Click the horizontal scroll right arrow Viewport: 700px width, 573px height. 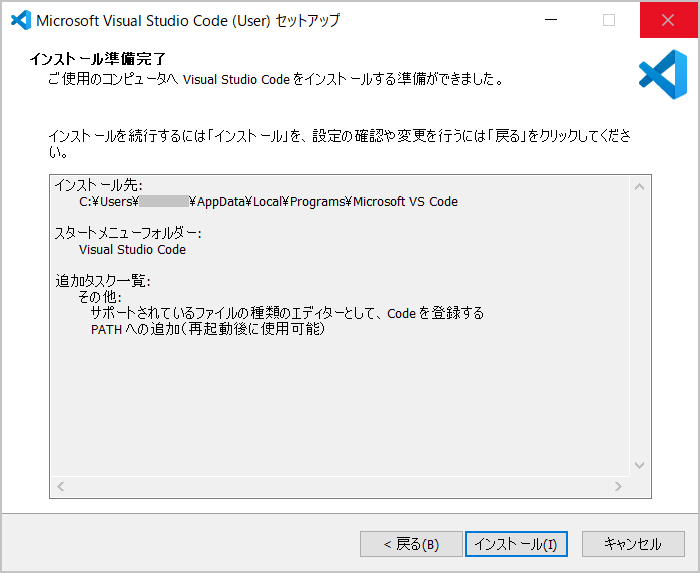[618, 486]
